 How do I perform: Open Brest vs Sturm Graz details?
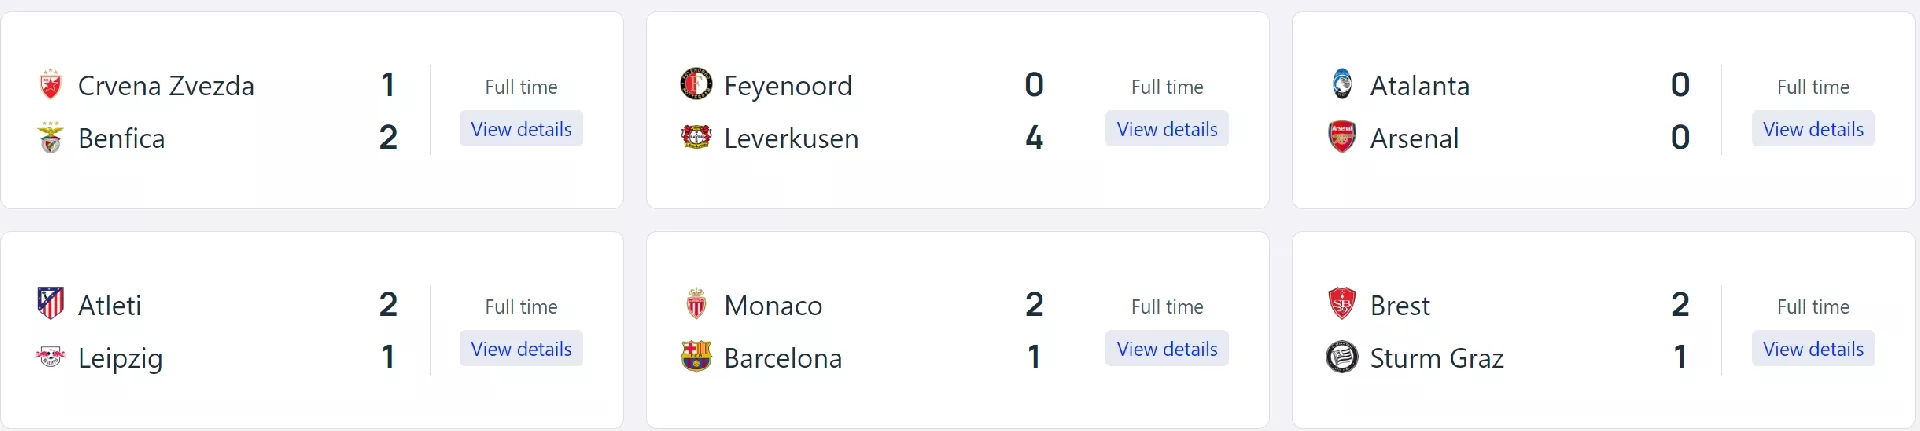[x=1813, y=349]
